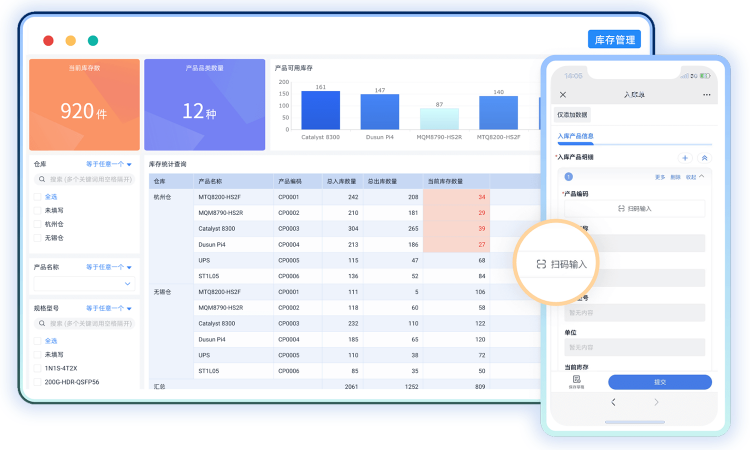Click the MQM8790-HS2R light bar in chart

pyautogui.click(x=439, y=119)
